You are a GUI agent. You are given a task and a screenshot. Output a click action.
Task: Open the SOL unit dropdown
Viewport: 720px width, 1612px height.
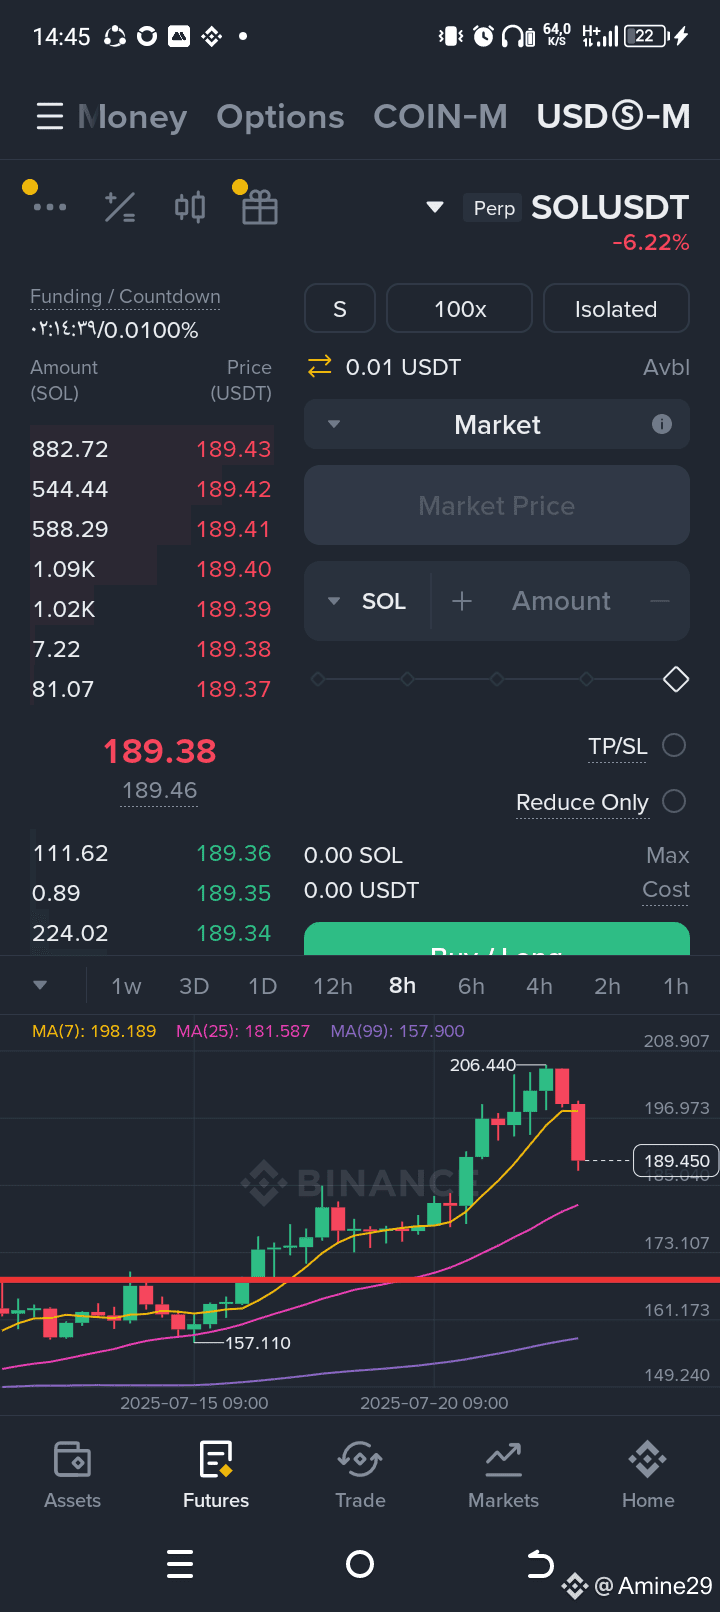tap(367, 601)
